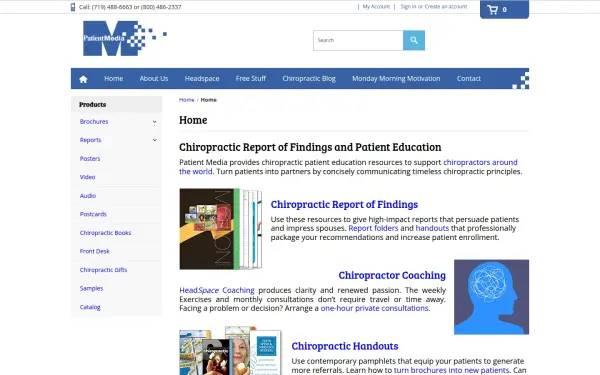Open the Home navigation menu item
This screenshot has width=600, height=375.
coord(114,78)
